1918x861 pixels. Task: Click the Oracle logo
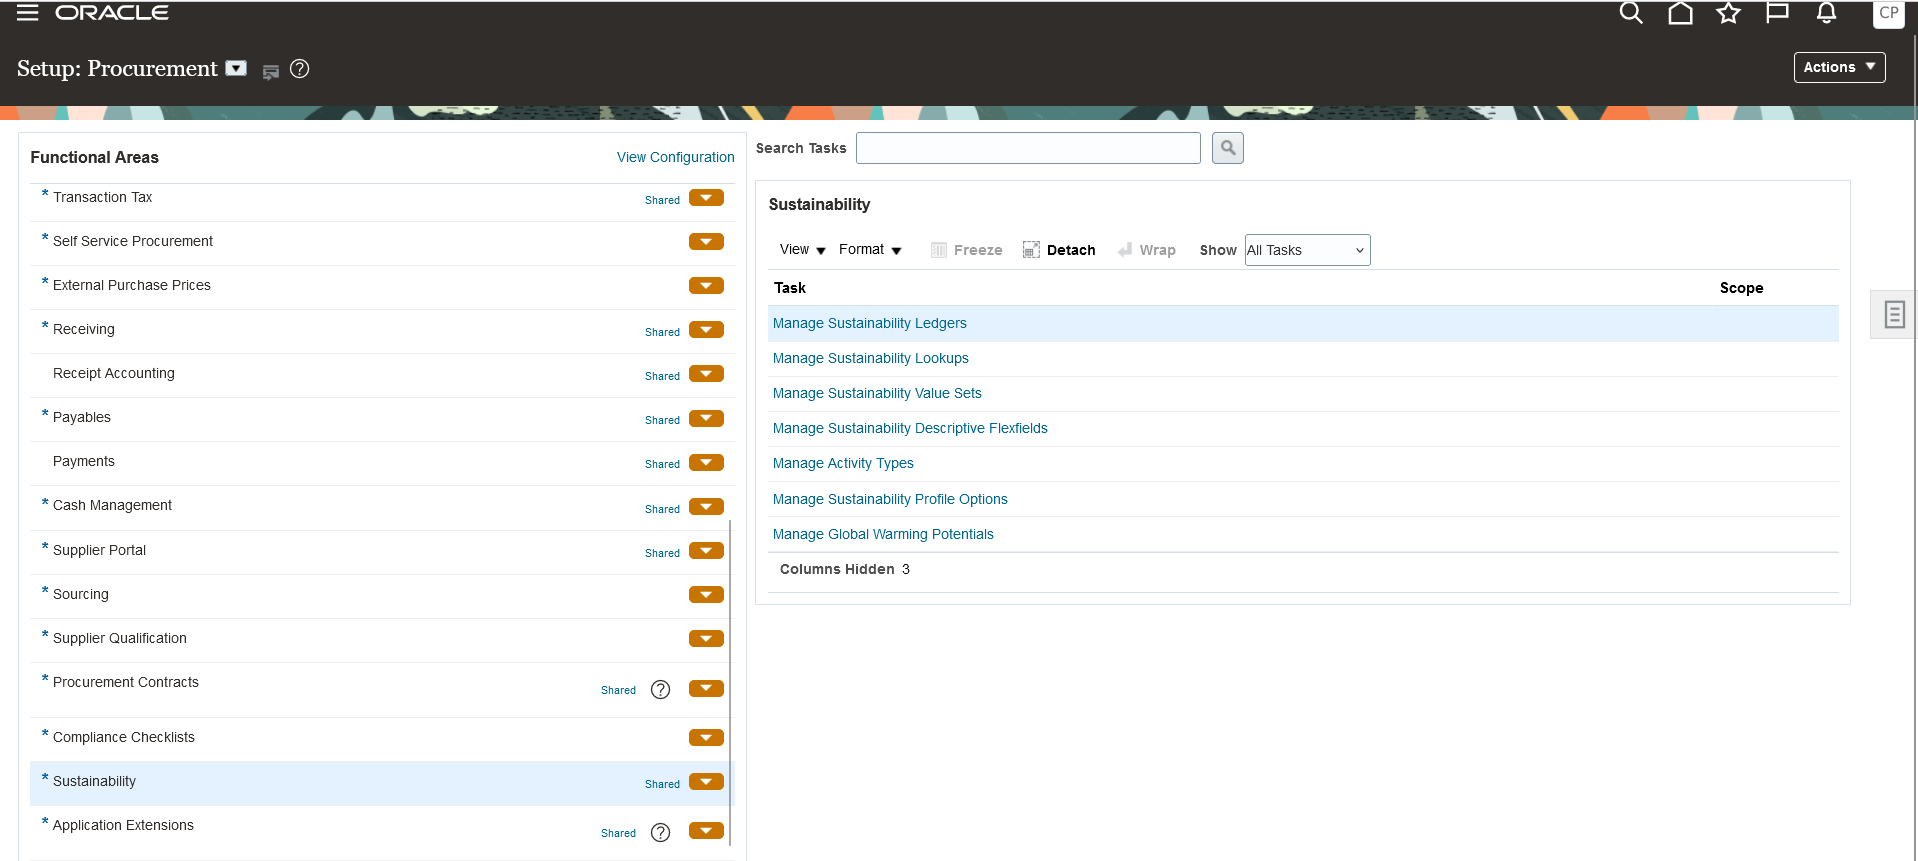point(112,13)
